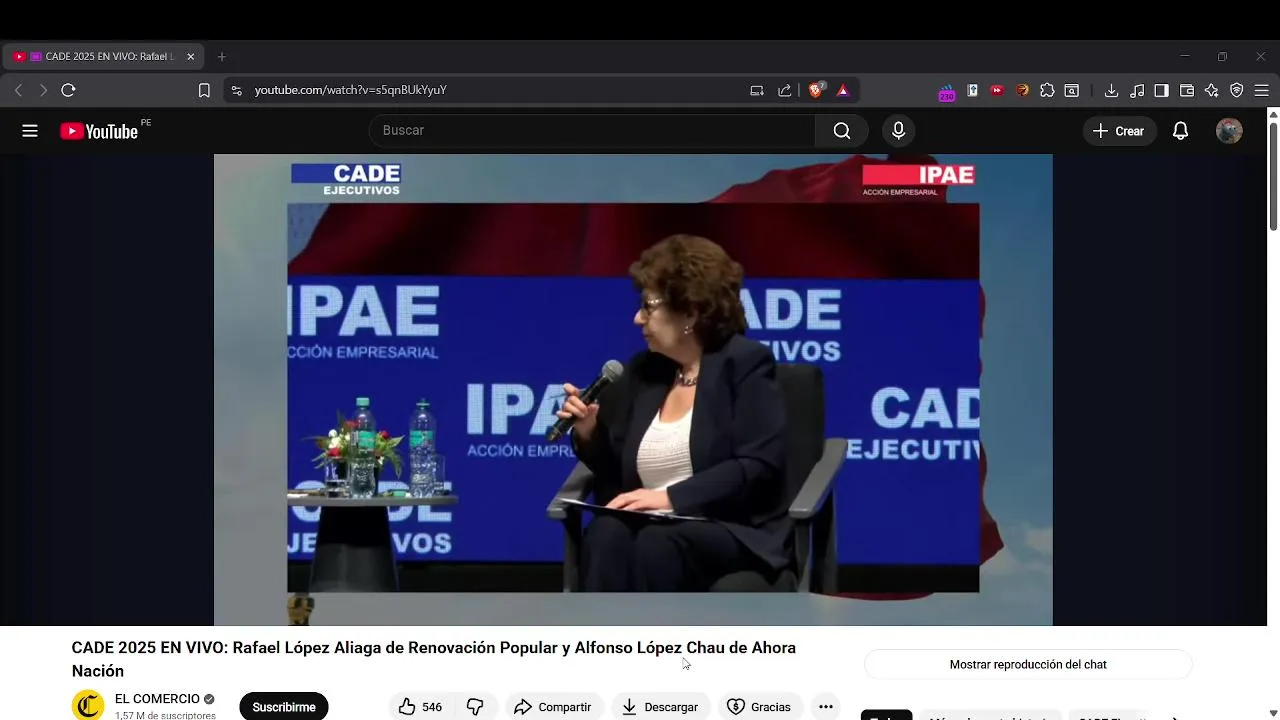Open the YouTube hamburger guide menu

tap(30, 131)
